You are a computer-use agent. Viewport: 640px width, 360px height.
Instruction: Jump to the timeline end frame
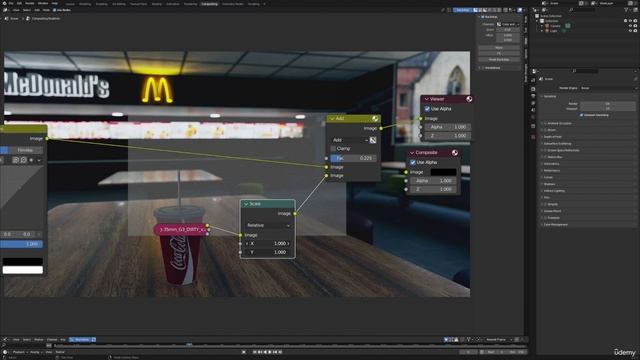(x=280, y=352)
